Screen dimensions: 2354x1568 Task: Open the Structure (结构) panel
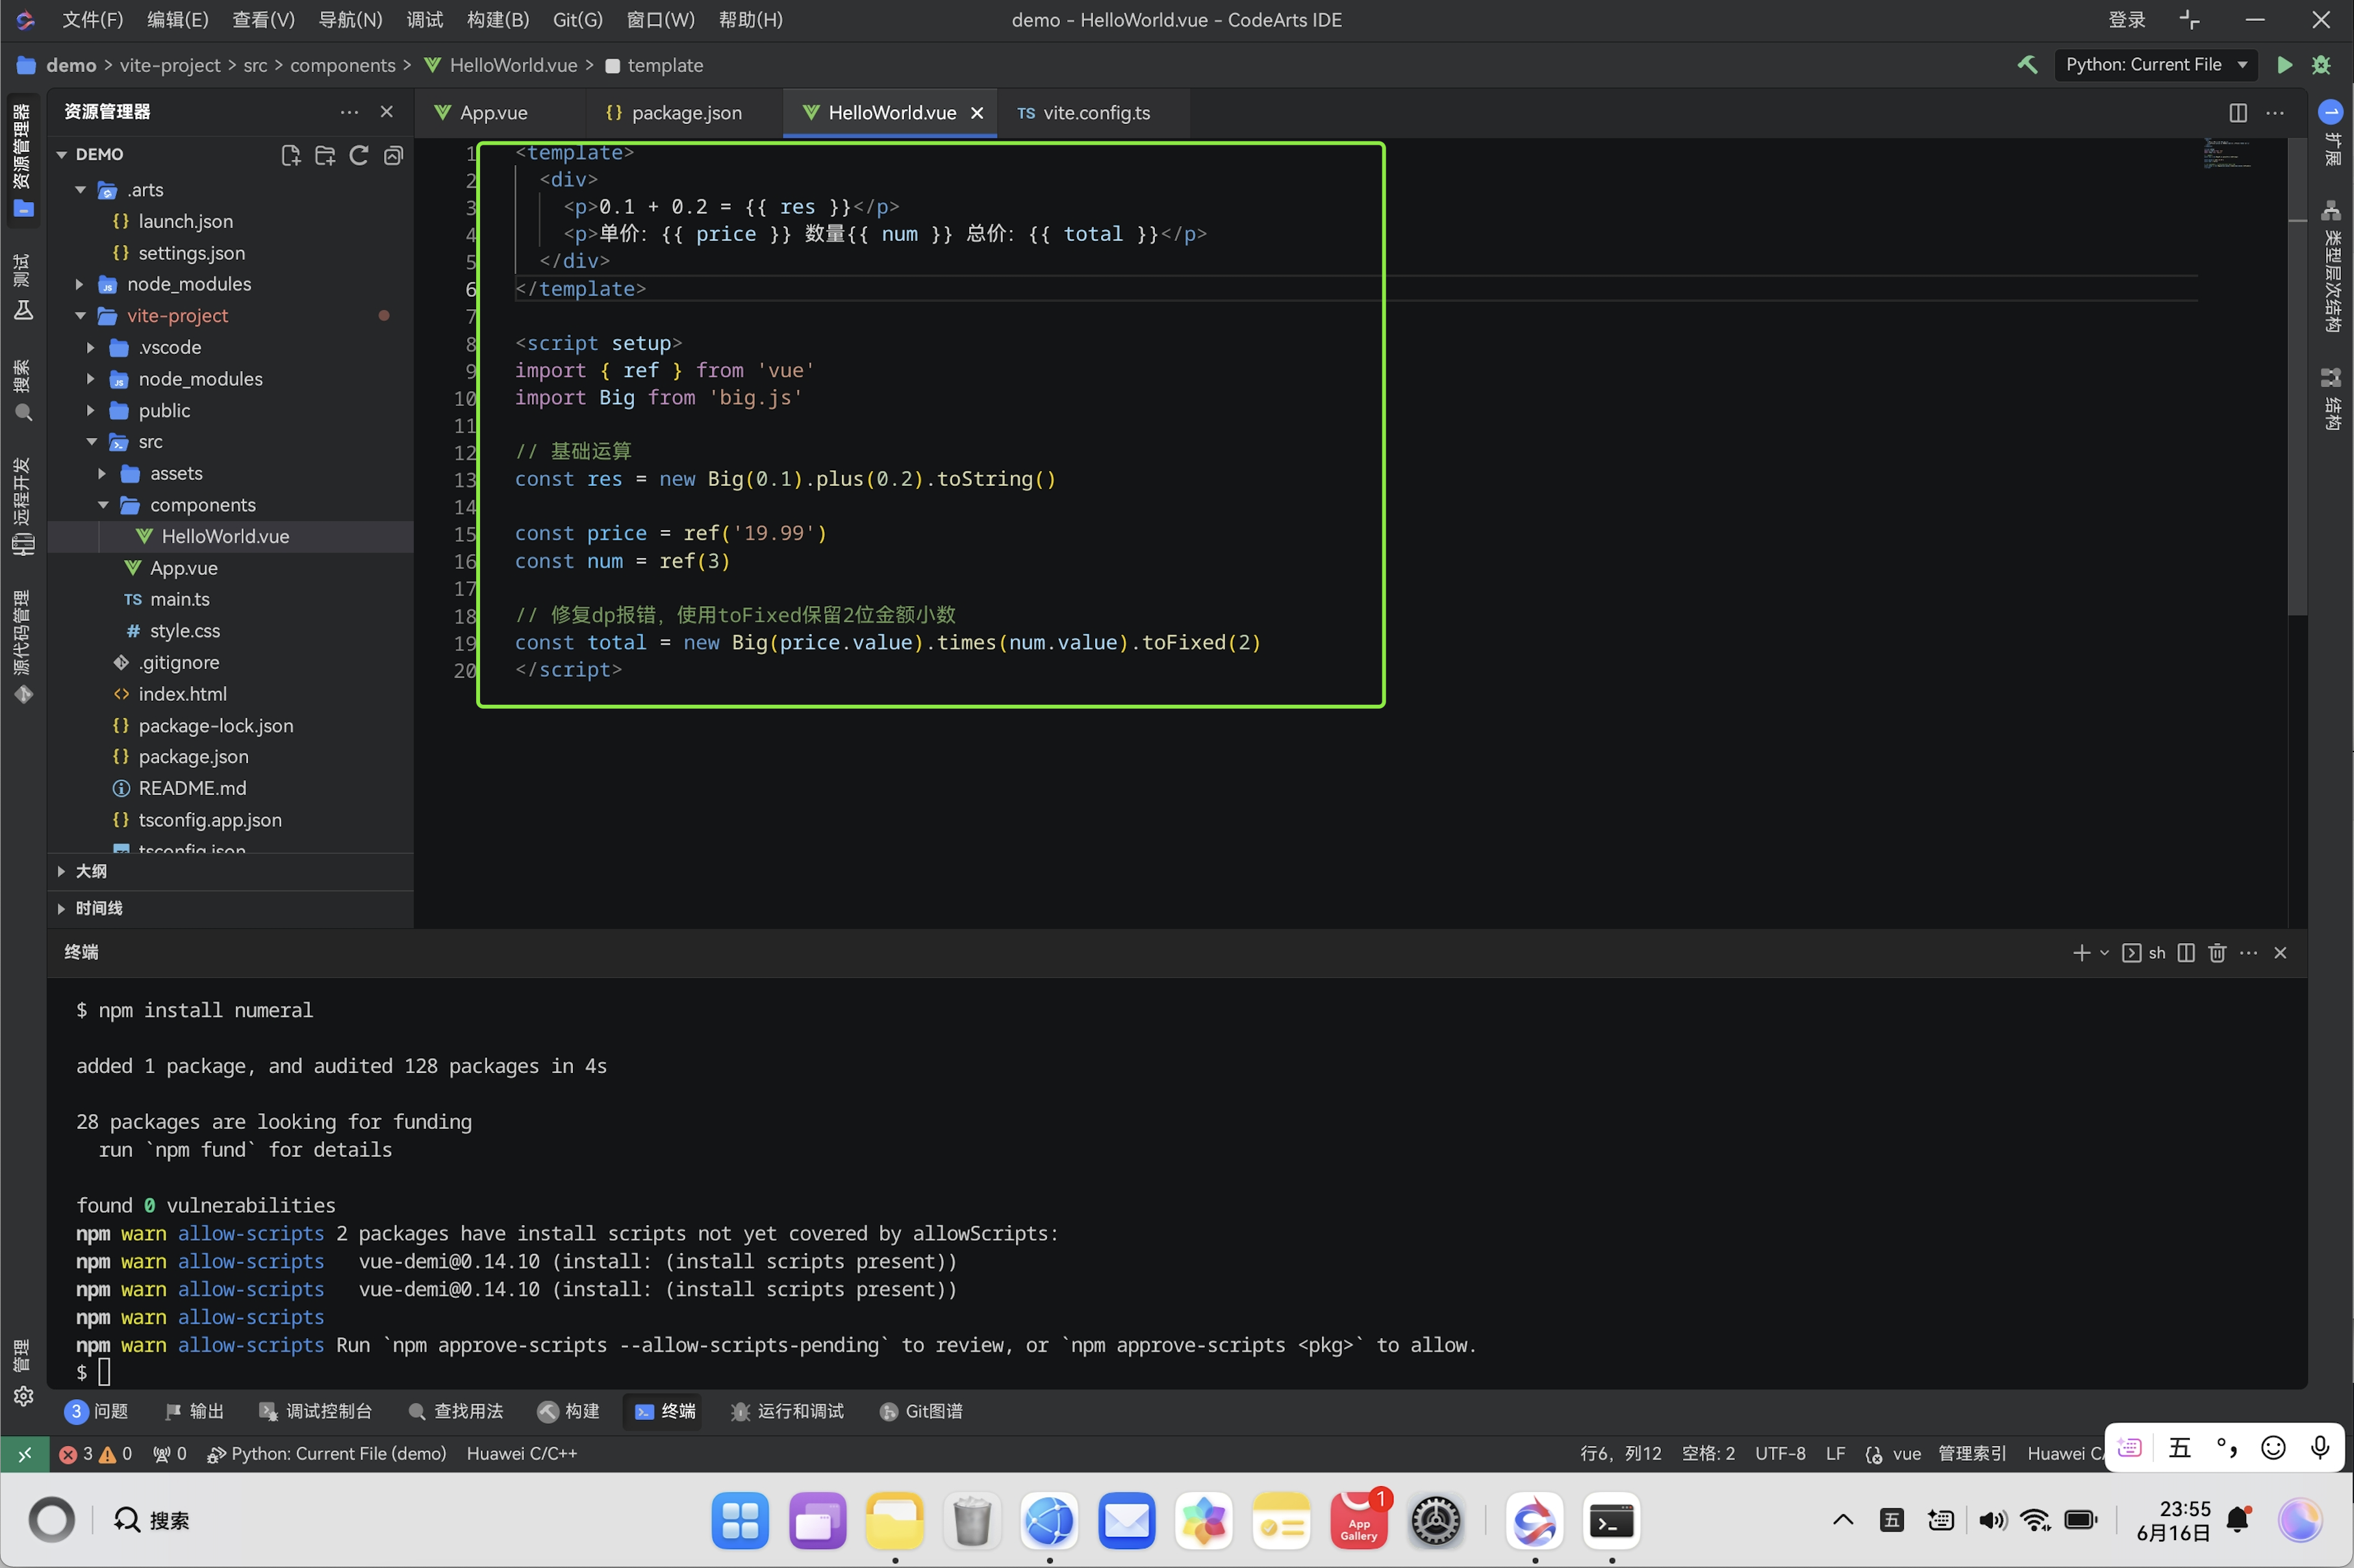(2331, 399)
